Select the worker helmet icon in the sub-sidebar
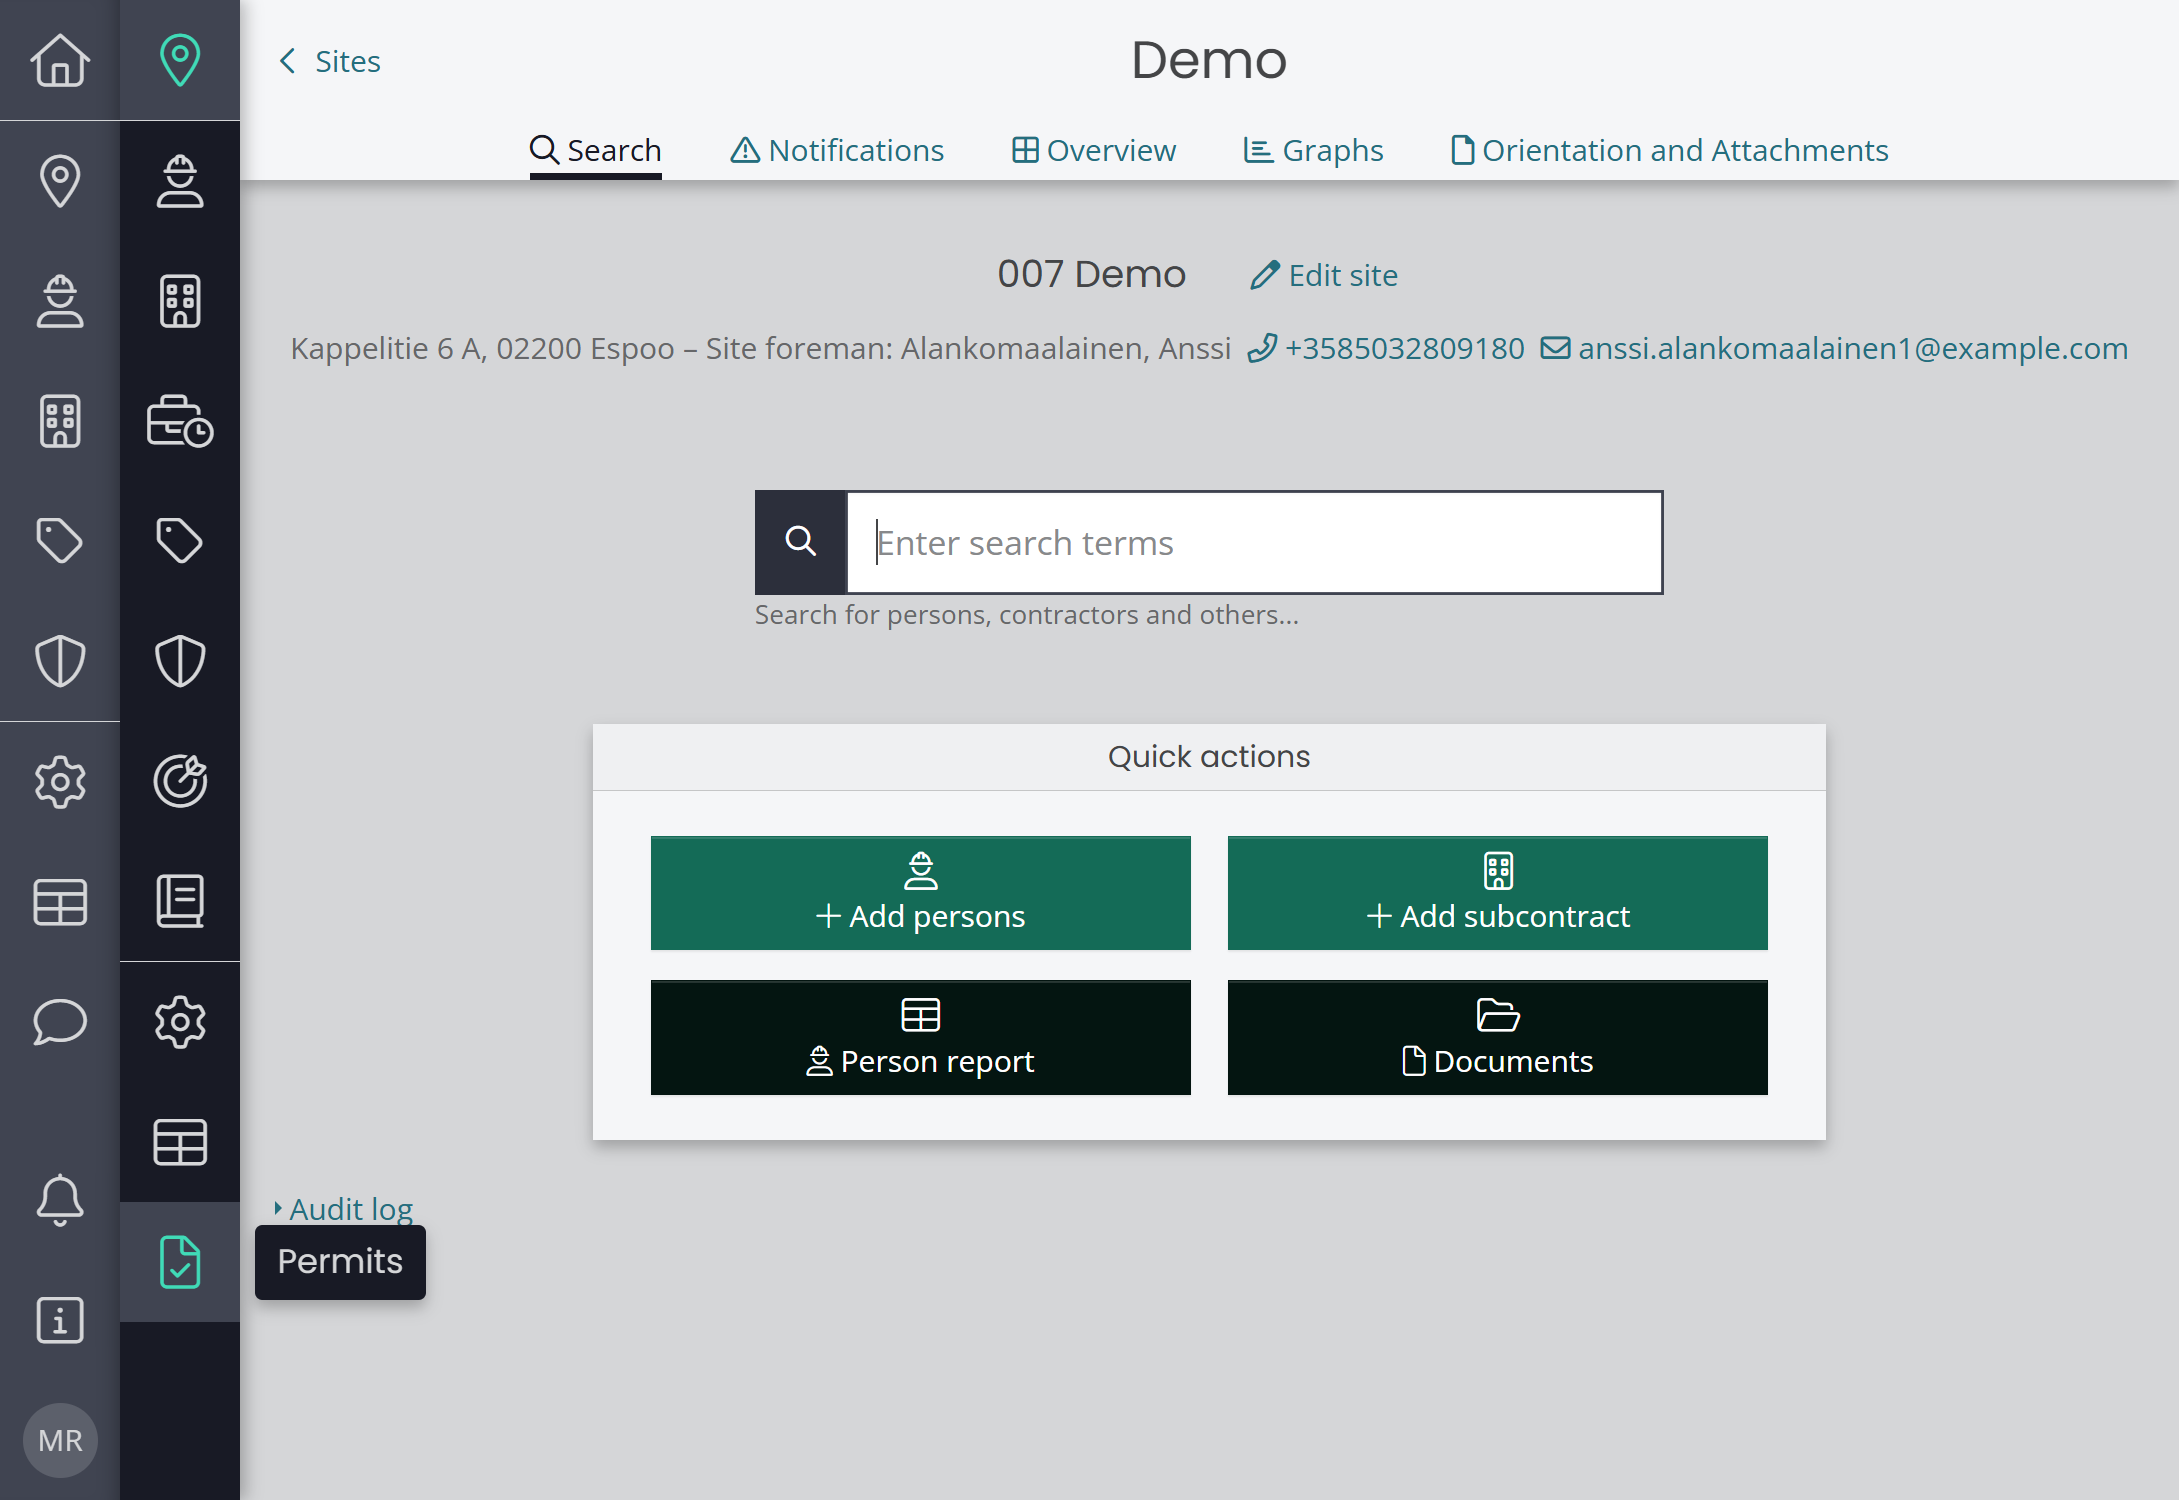The image size is (2179, 1500). click(x=180, y=181)
